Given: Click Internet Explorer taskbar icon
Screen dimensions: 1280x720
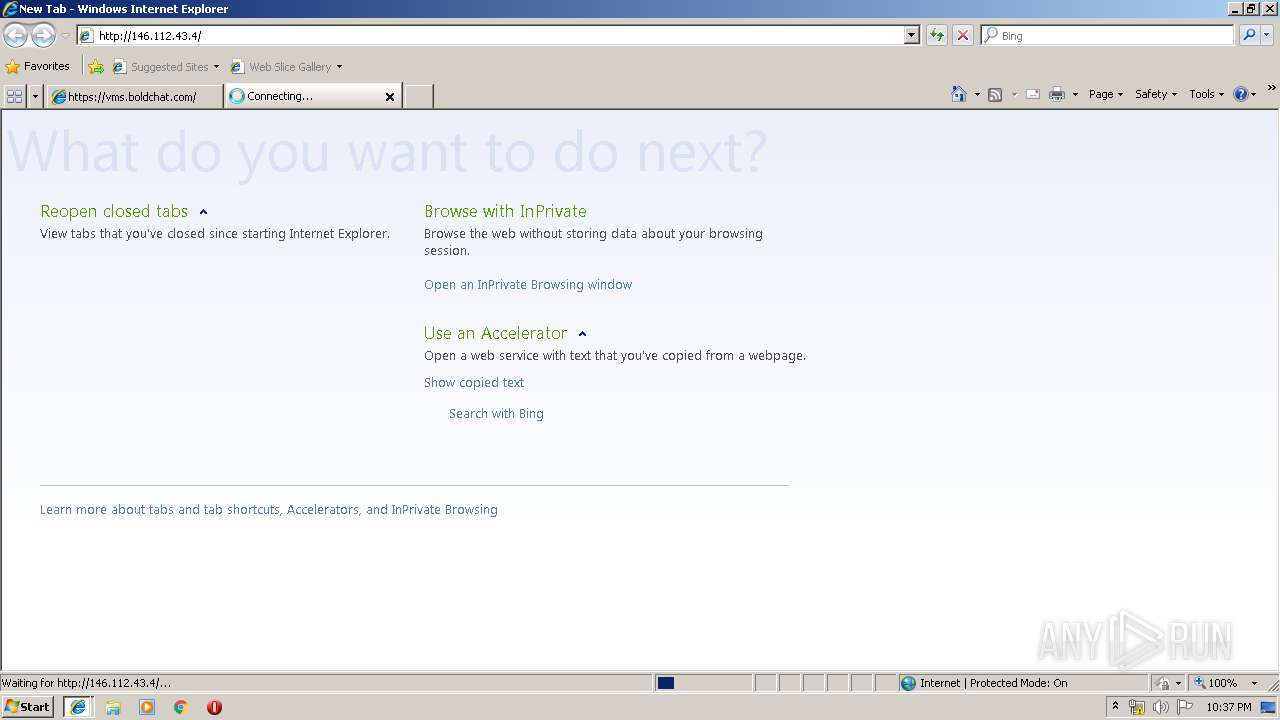Looking at the screenshot, I should tap(78, 707).
